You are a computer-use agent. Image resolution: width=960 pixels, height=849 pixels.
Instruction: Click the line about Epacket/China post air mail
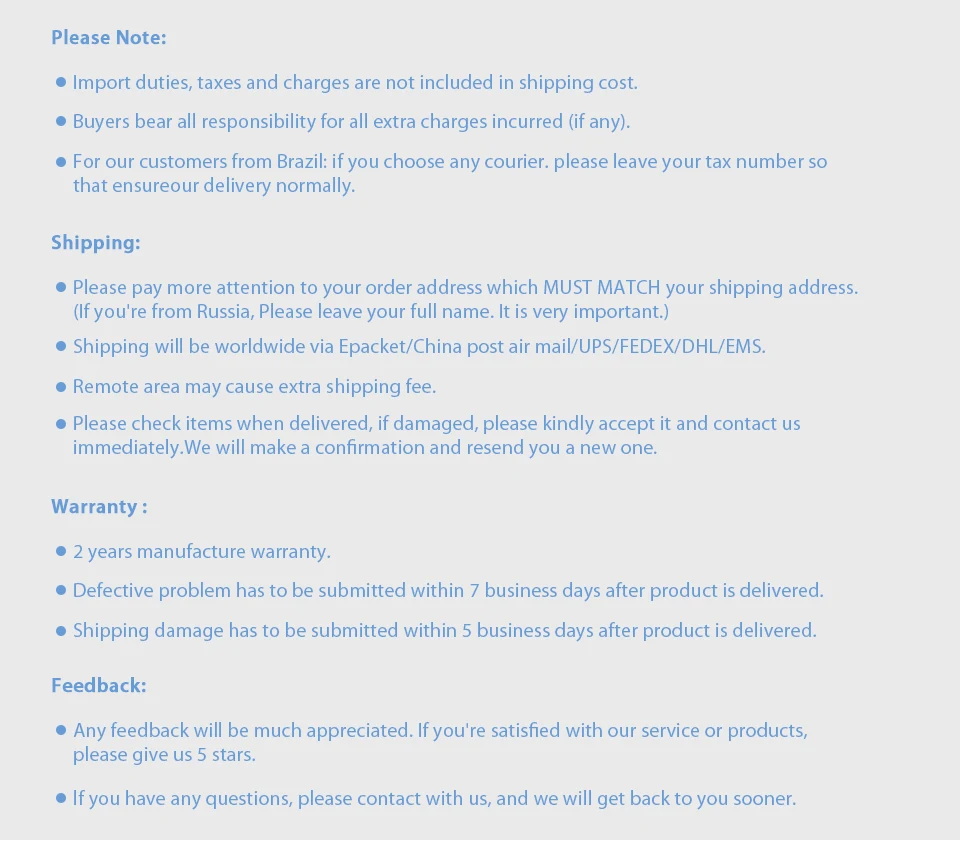(x=419, y=347)
